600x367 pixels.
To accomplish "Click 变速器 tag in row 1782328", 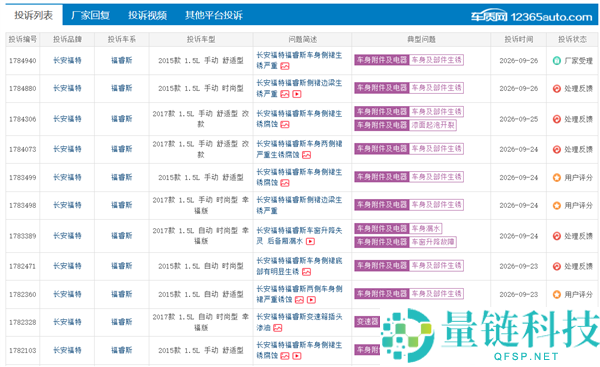I will pos(367,321).
